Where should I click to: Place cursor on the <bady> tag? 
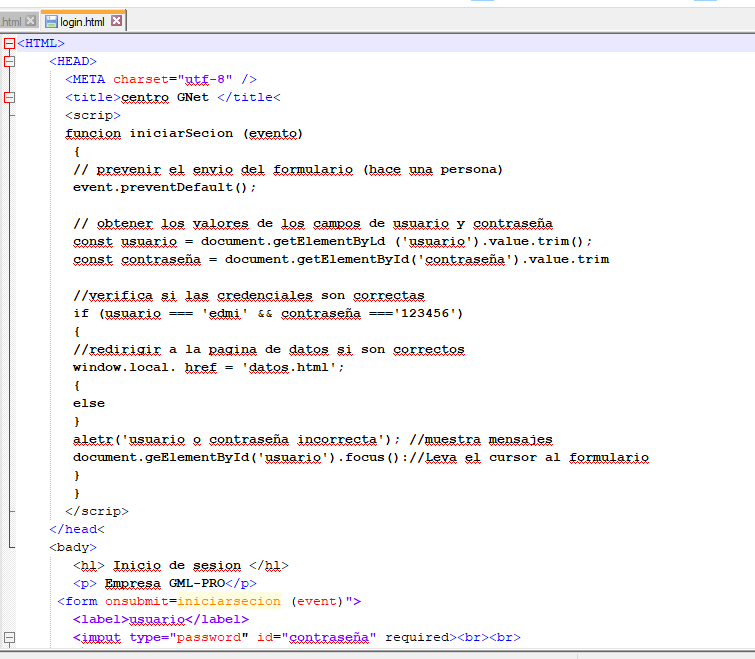point(73,547)
